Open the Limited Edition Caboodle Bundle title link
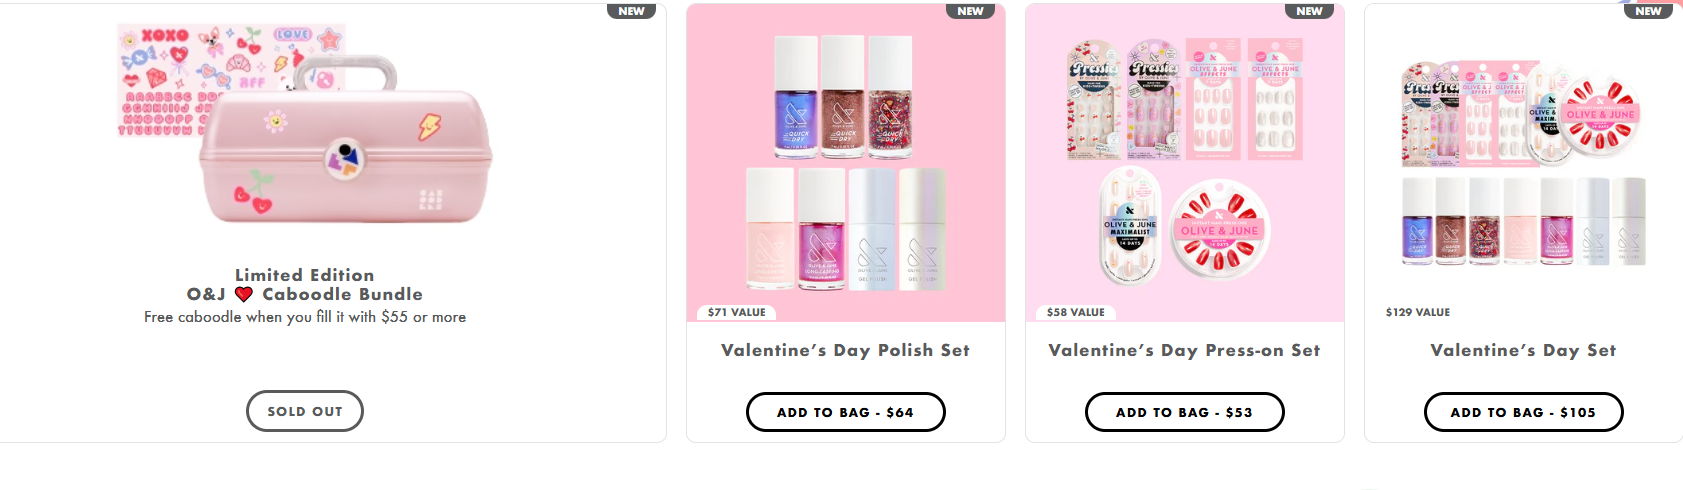This screenshot has height=490, width=1683. tap(305, 284)
